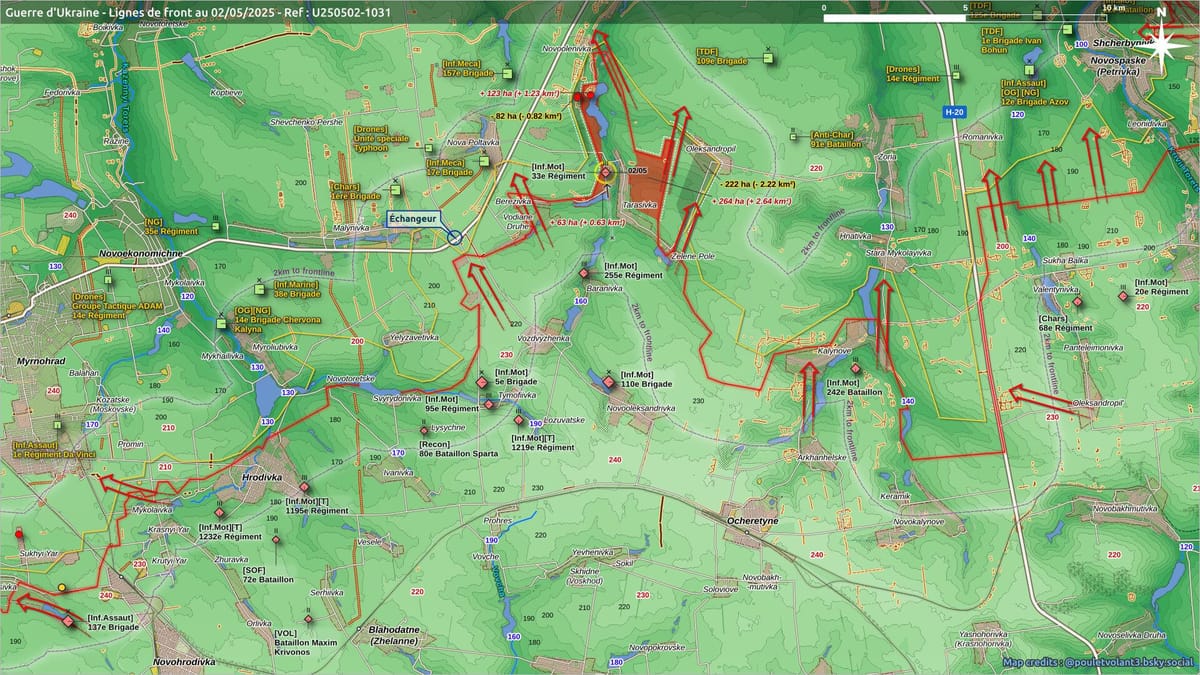The image size is (1200, 675).
Task: Click the 137e Brigade assault diamond marker
Action: [x=68, y=622]
